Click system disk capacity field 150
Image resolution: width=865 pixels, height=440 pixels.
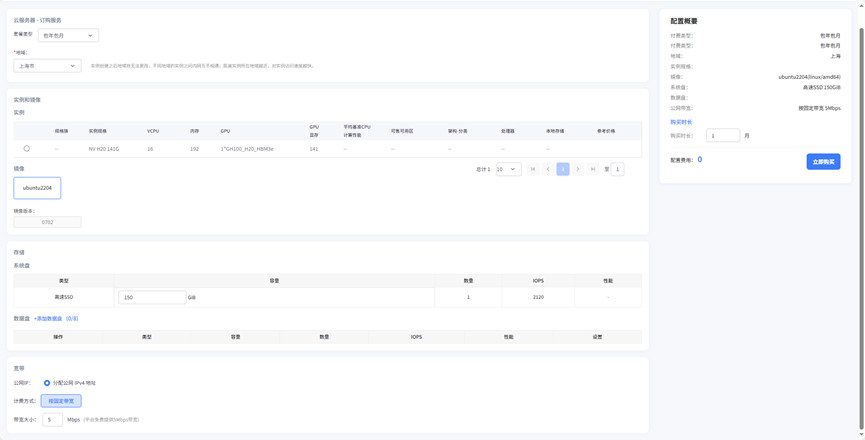(x=152, y=297)
